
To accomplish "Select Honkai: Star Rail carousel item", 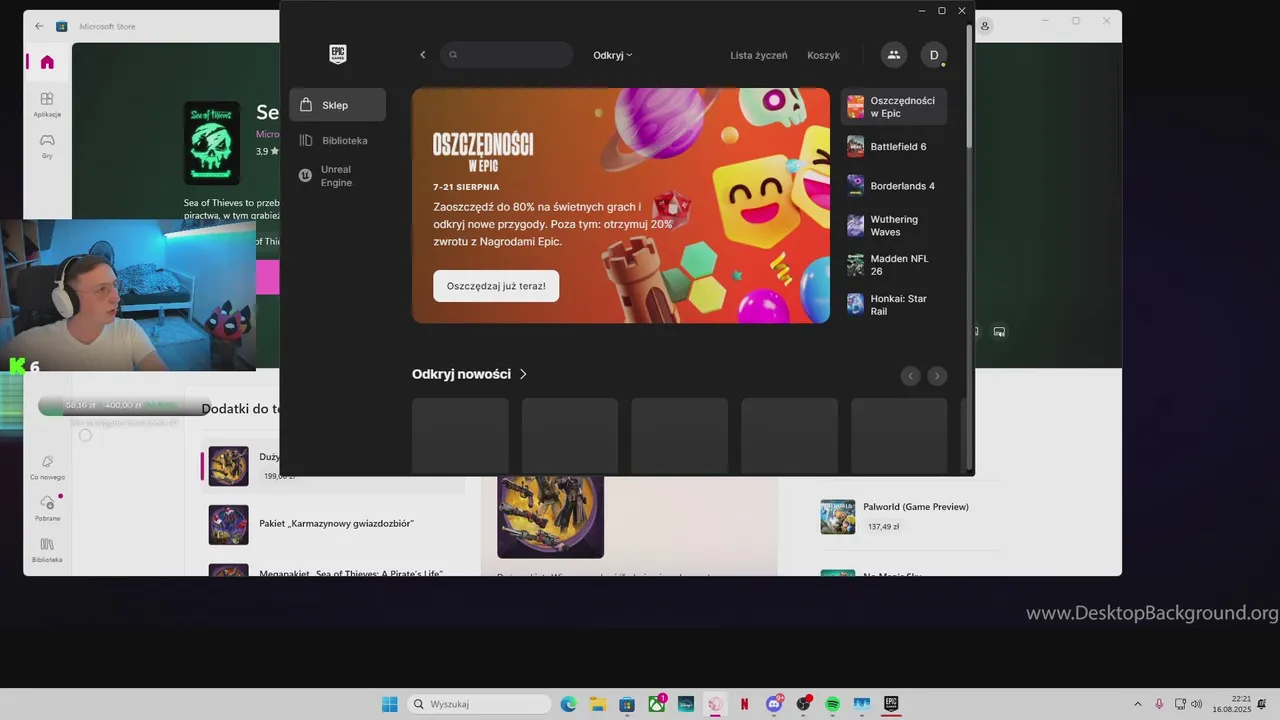I will click(x=893, y=305).
